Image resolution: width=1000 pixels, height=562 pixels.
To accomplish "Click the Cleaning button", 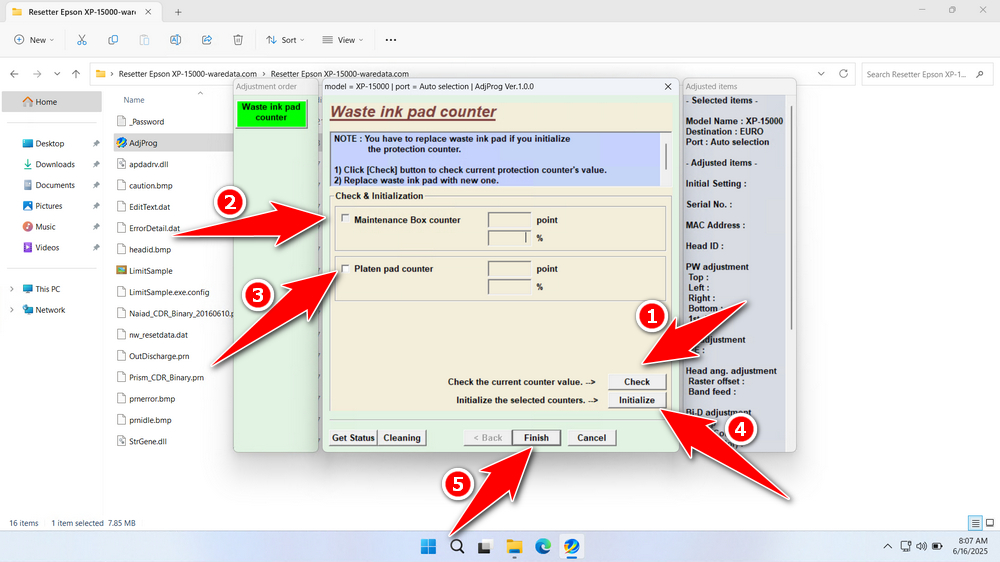I will point(402,438).
